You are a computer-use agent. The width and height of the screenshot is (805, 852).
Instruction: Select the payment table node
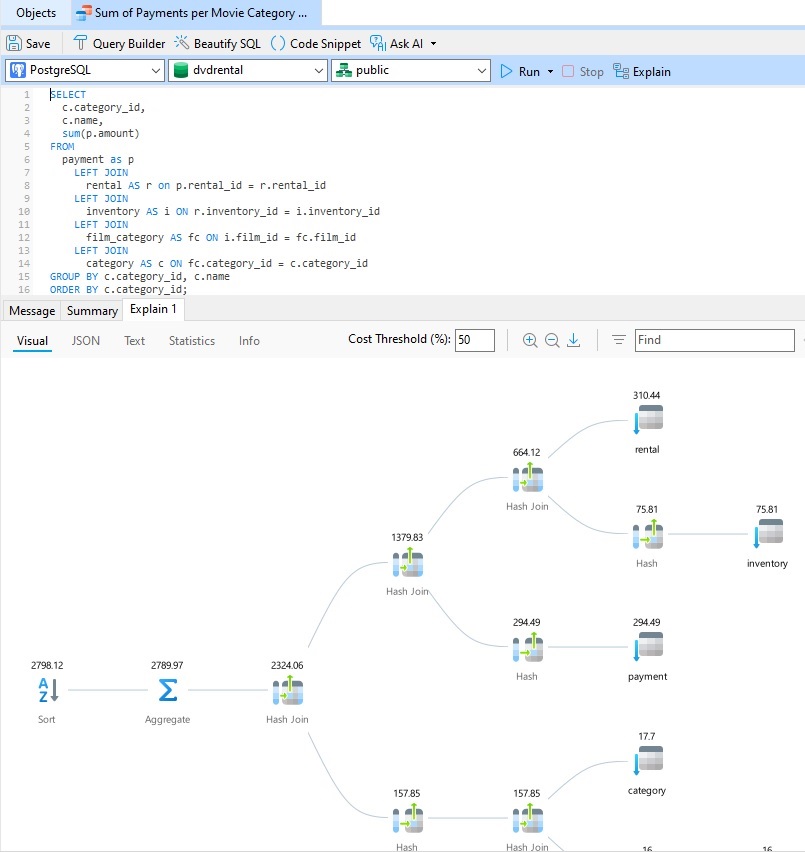[647, 647]
